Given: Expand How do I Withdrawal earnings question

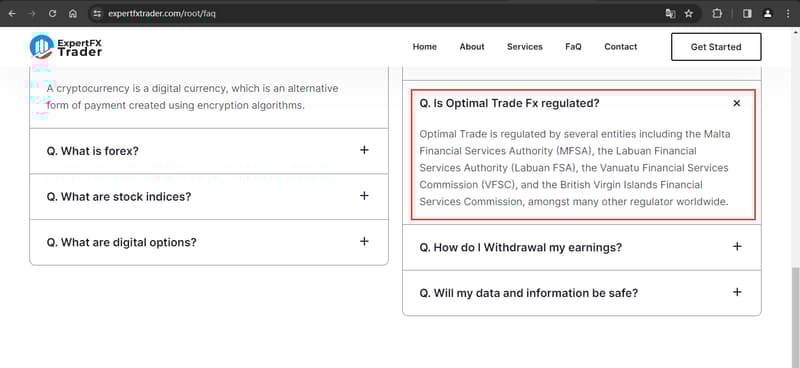Looking at the screenshot, I should (582, 248).
